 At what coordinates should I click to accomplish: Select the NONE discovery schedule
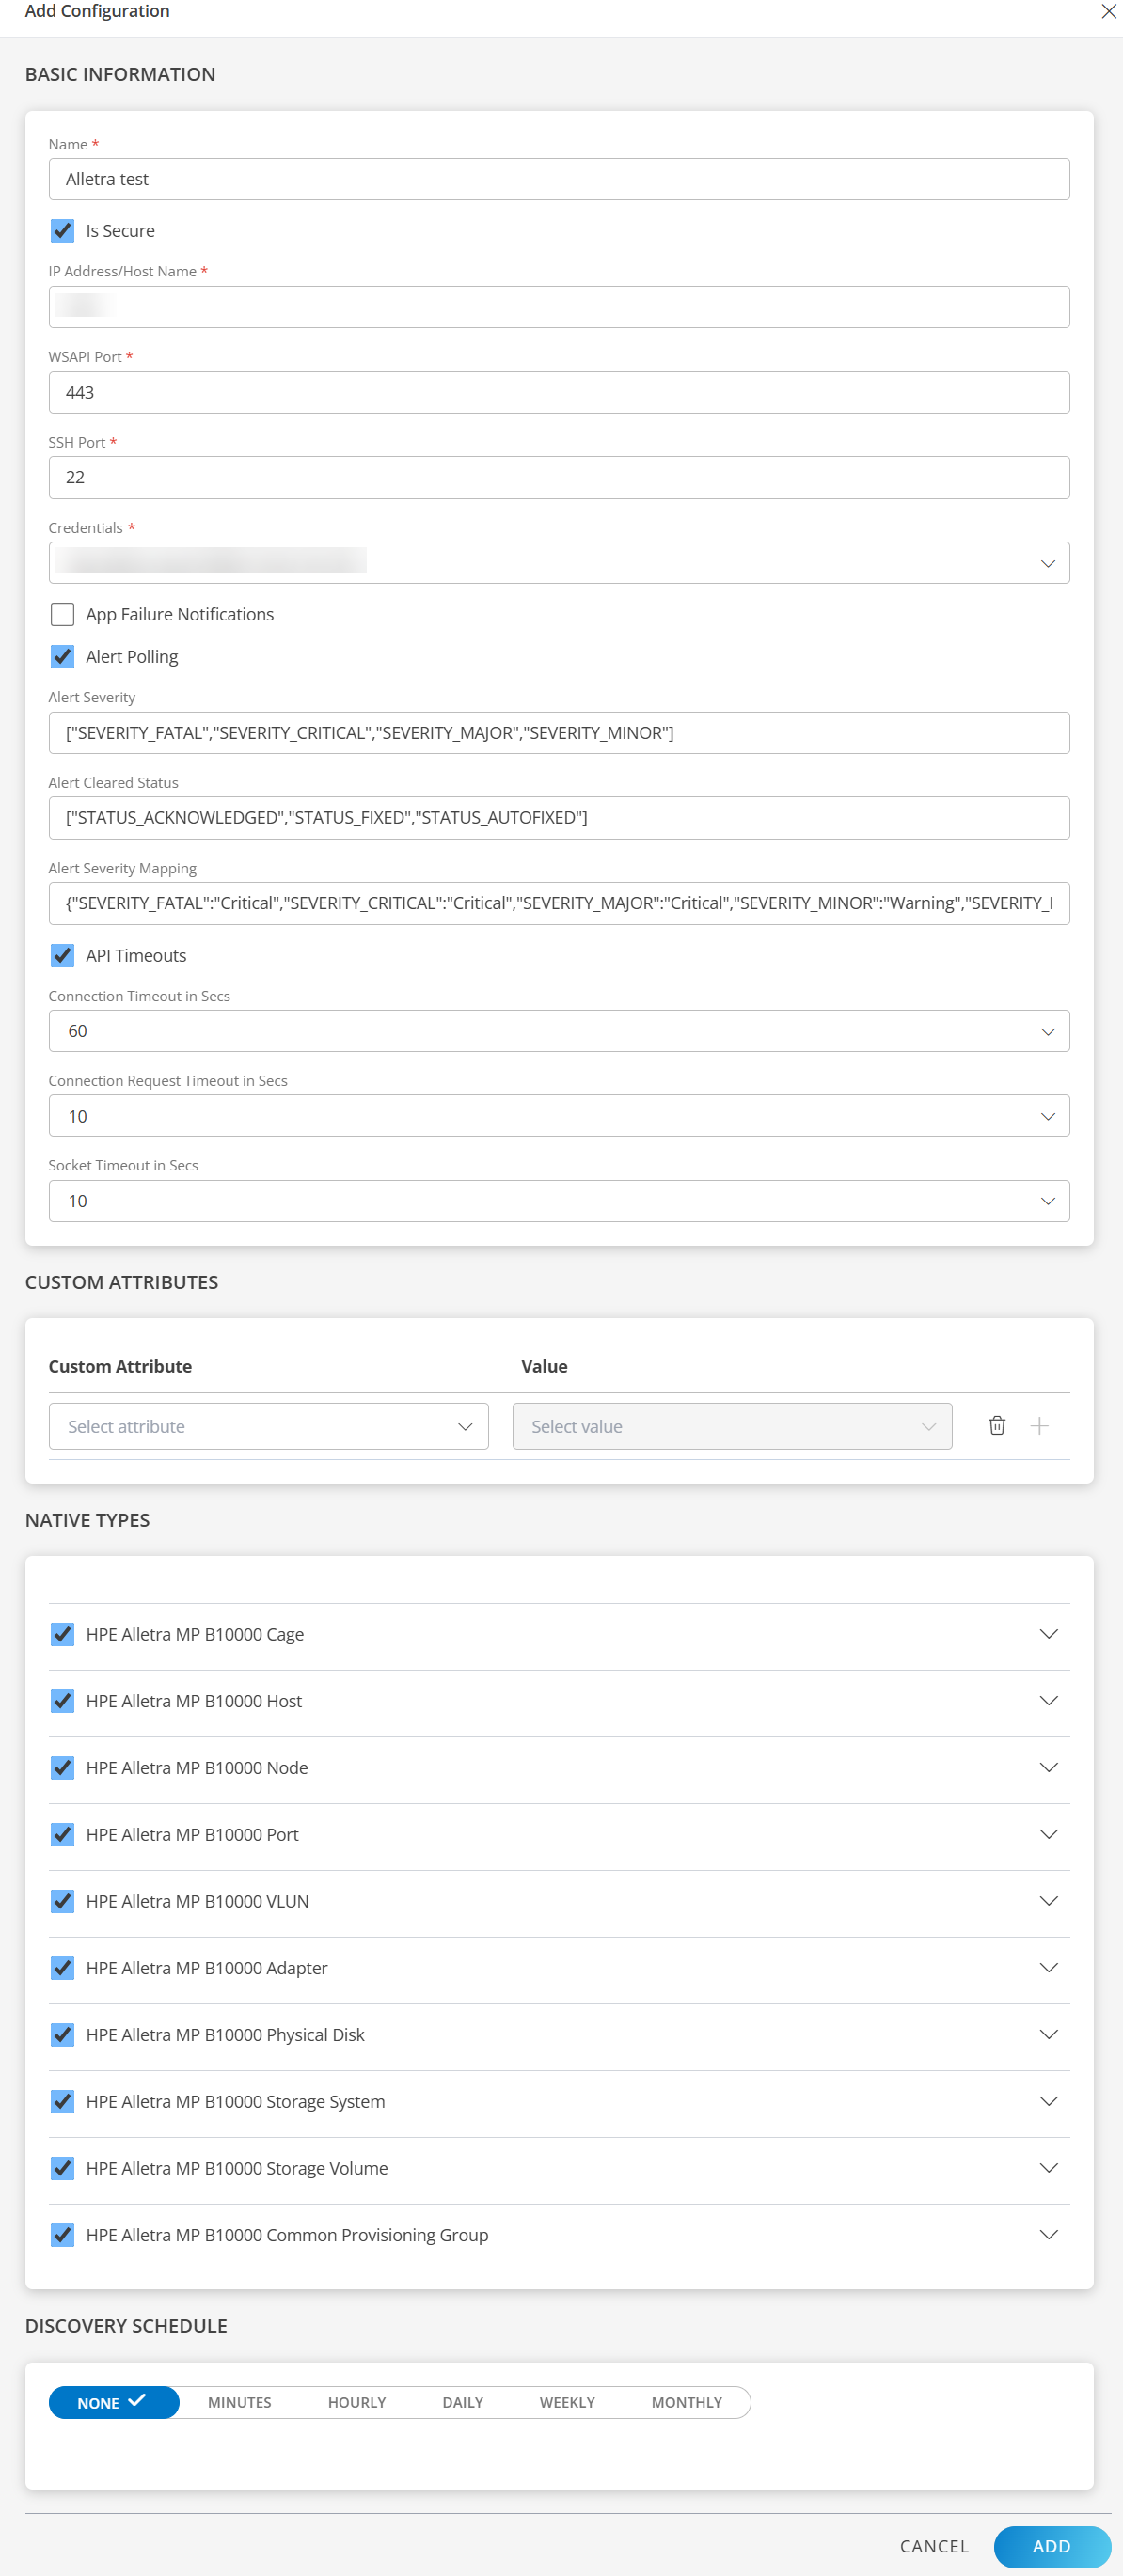tap(114, 2402)
